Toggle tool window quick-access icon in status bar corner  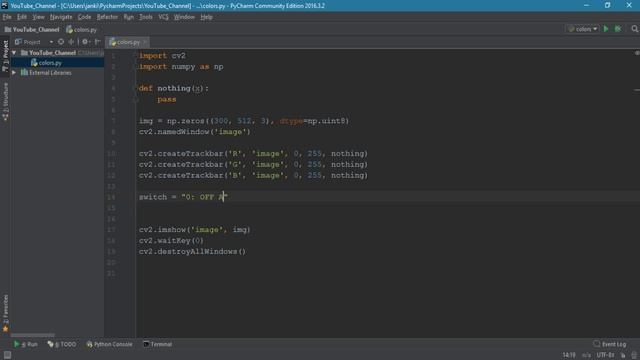pos(7,355)
